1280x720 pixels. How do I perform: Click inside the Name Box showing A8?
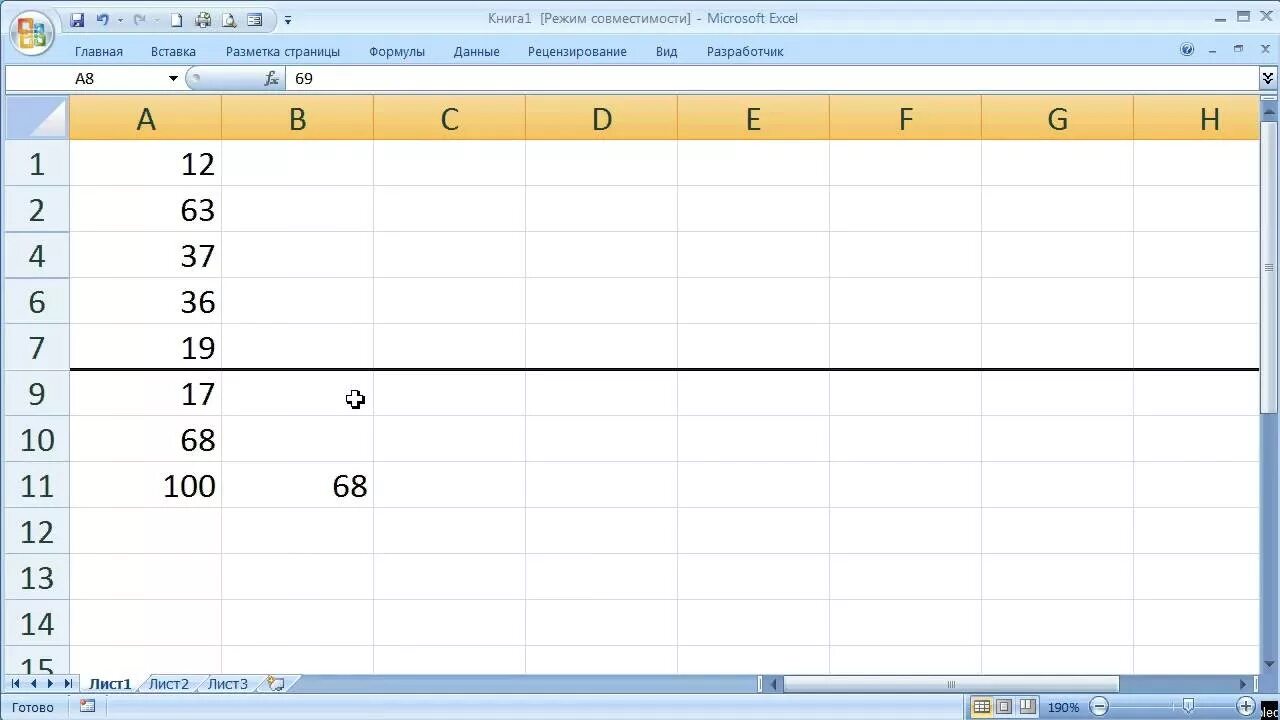tap(86, 78)
